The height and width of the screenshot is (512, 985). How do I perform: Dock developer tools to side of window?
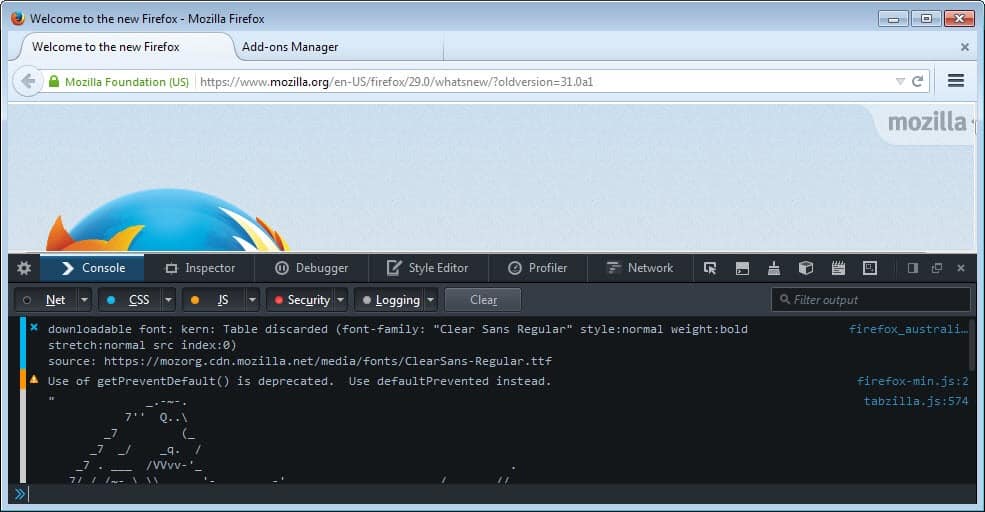pos(912,268)
